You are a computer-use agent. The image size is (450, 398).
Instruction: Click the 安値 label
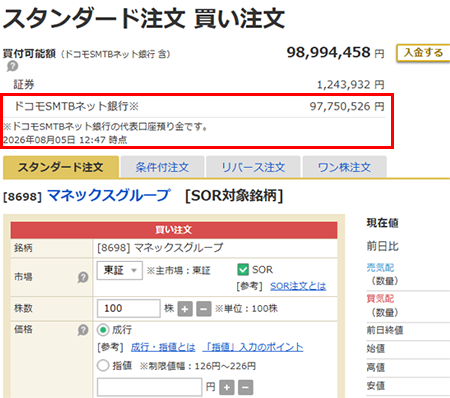[x=376, y=386]
